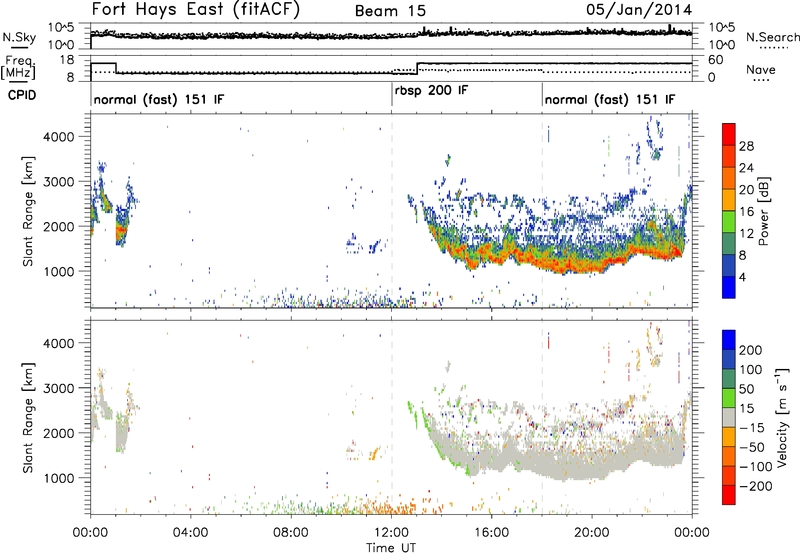Select the '4000' tick on the power panel
The image size is (800, 554).
(x=59, y=137)
